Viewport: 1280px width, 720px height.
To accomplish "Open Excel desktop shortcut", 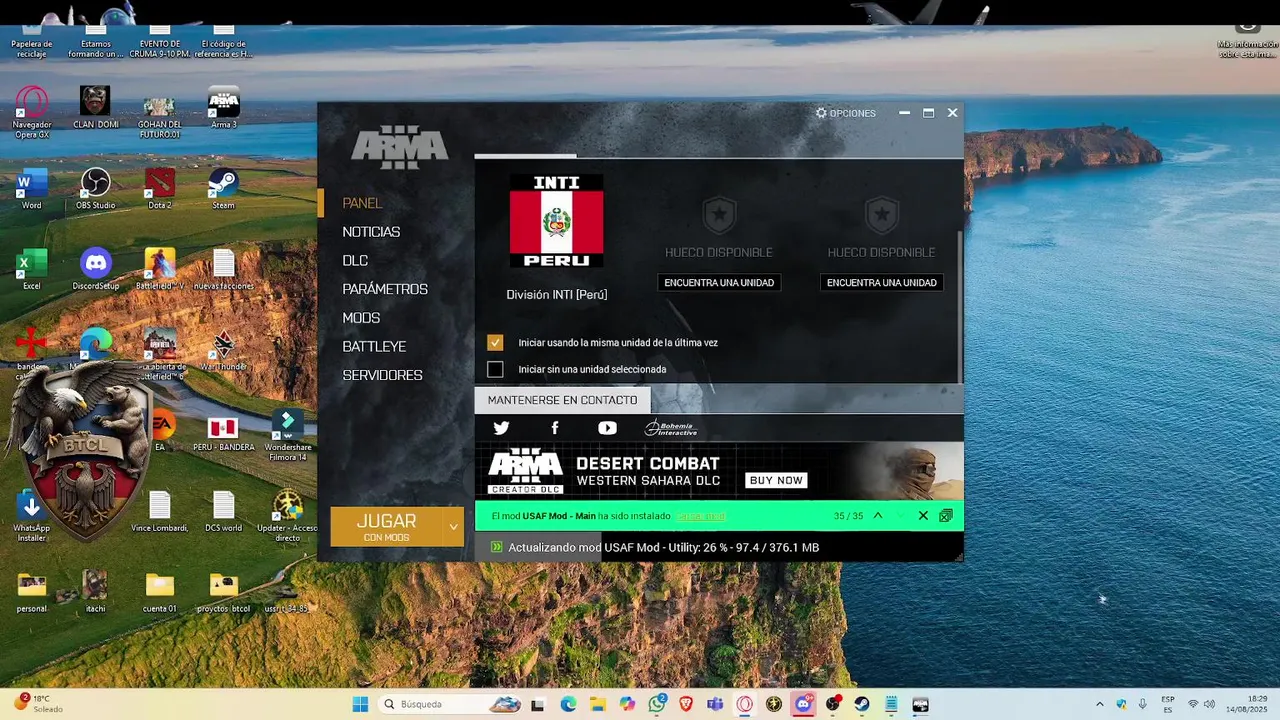I will (32, 270).
